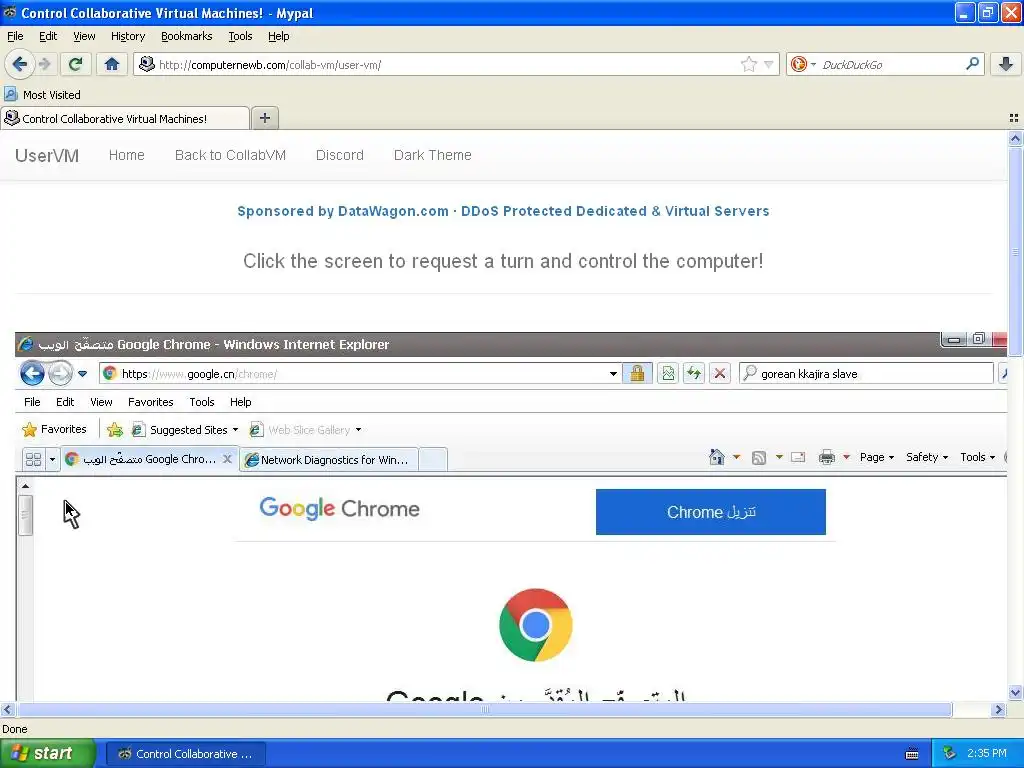Click Mypal back navigation arrow

20,64
